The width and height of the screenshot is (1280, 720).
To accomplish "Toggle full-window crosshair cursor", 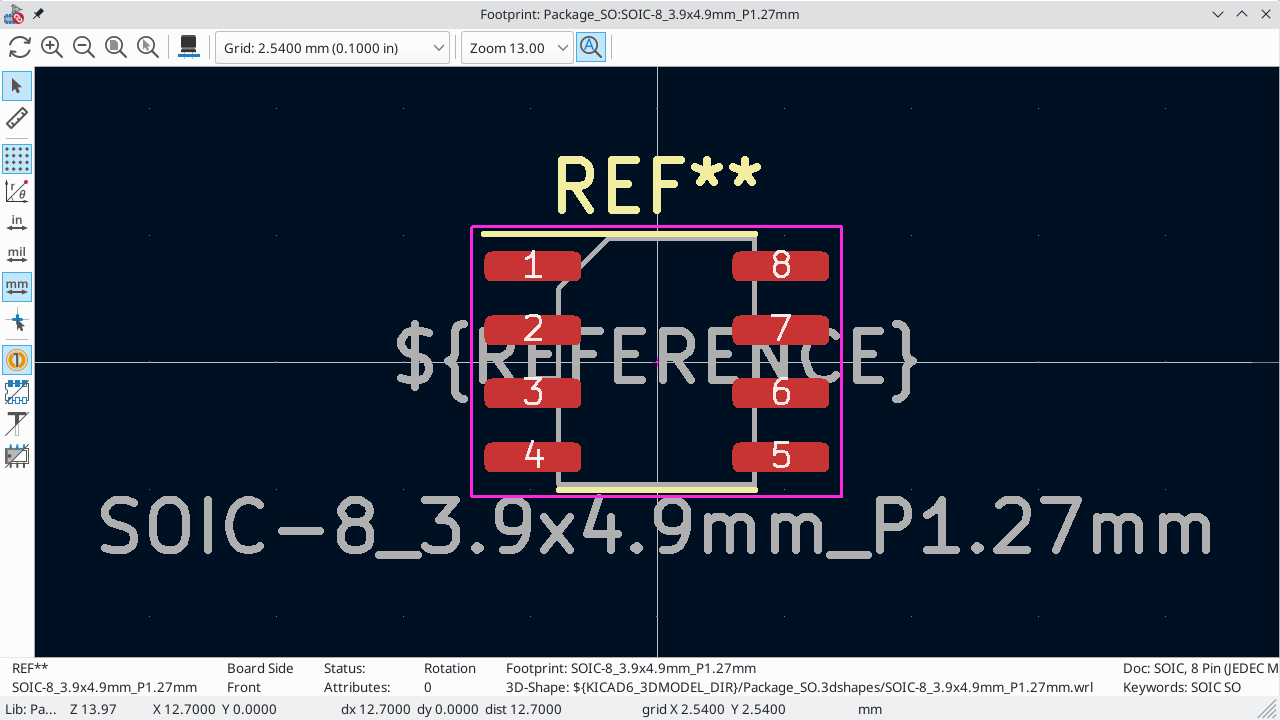I will click(17, 322).
